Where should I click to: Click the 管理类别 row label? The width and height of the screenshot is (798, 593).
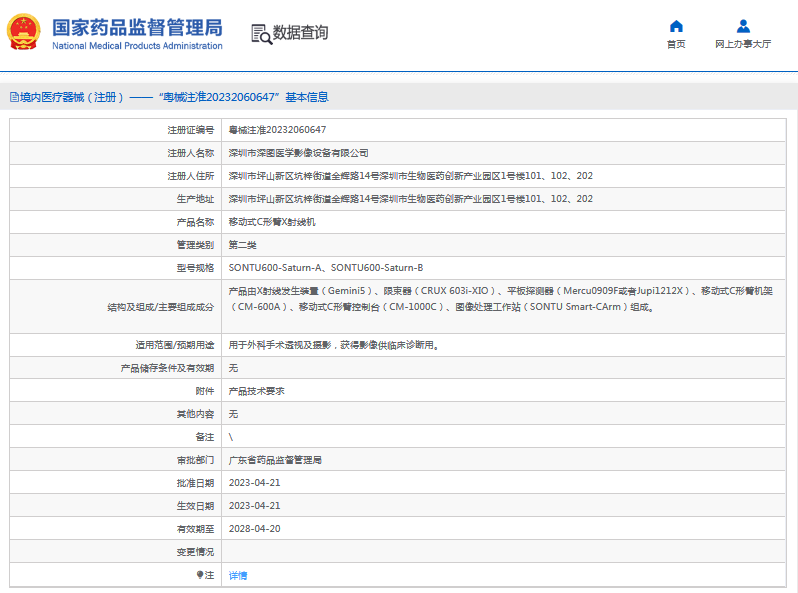pyautogui.click(x=195, y=245)
